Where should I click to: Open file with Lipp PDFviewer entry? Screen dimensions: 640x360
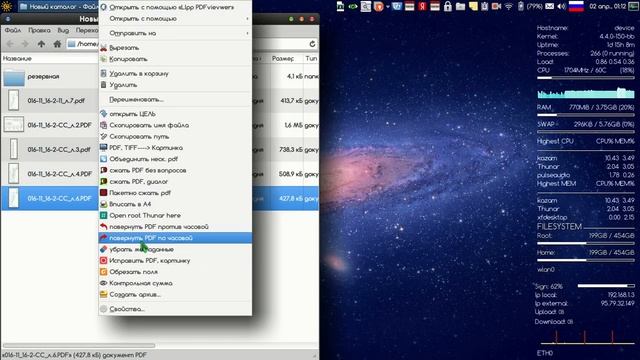[175, 7]
